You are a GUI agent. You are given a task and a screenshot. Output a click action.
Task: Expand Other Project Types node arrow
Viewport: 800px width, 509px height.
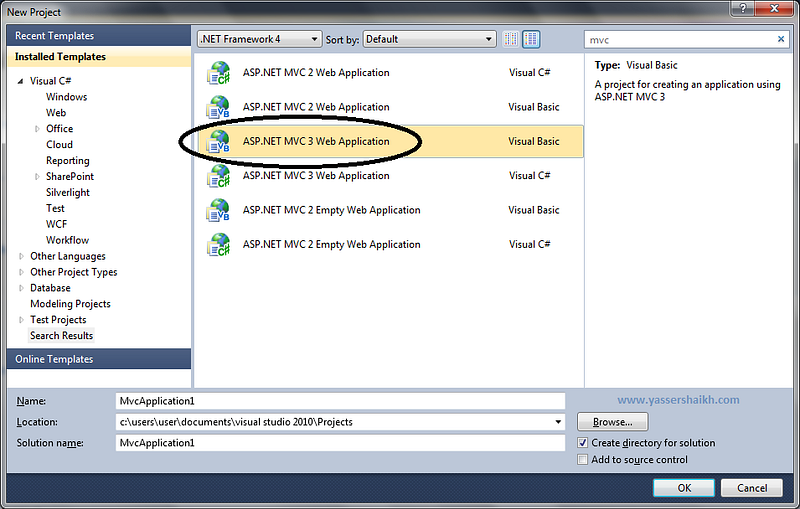point(21,272)
